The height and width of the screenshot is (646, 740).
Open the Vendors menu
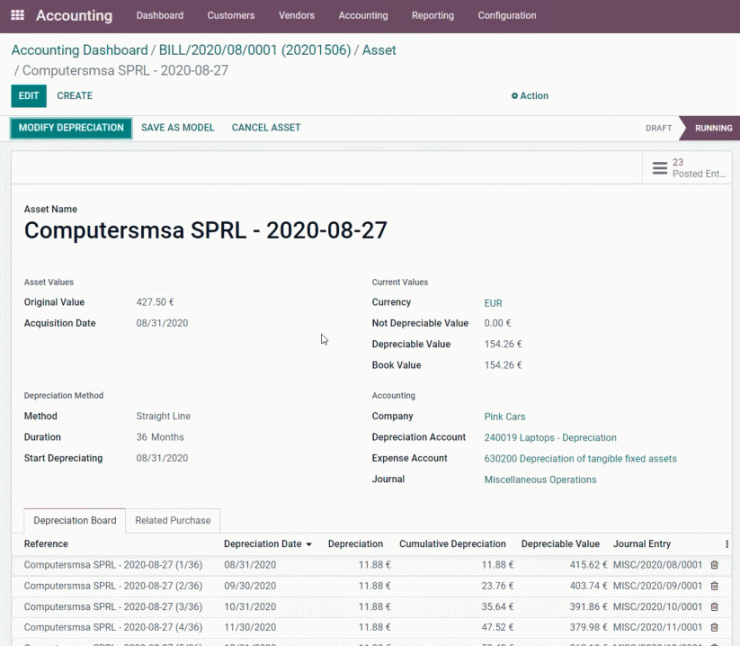[296, 16]
